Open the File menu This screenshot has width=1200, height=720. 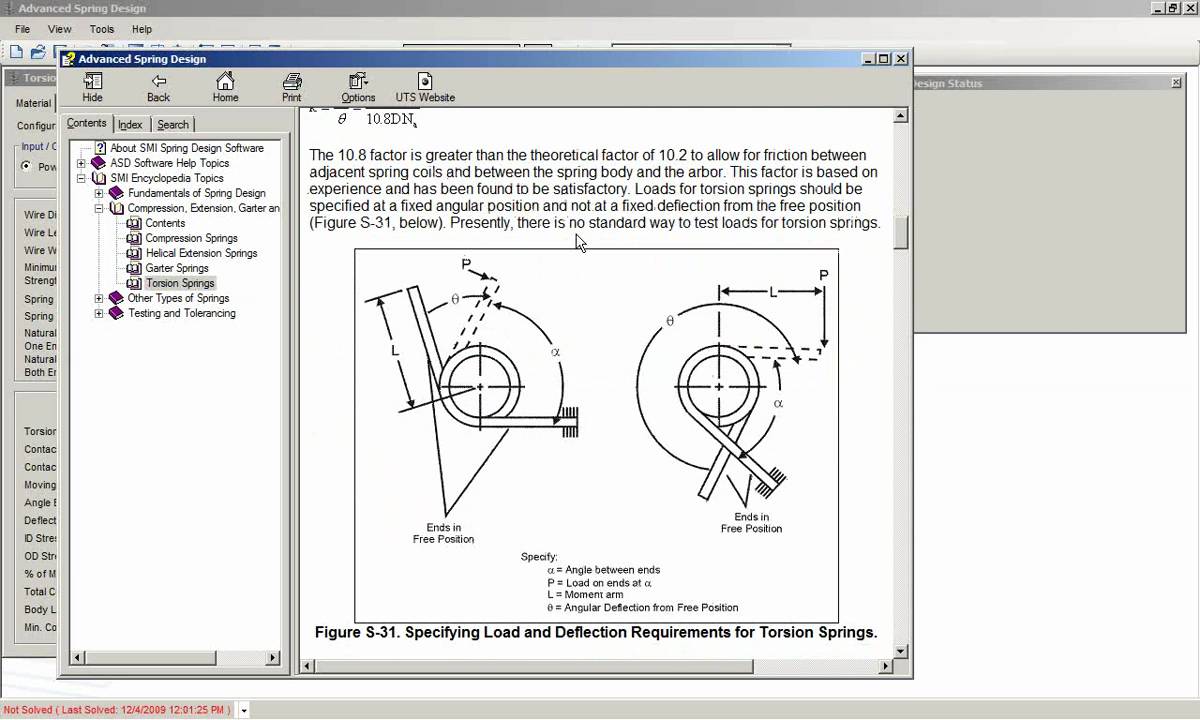23,29
